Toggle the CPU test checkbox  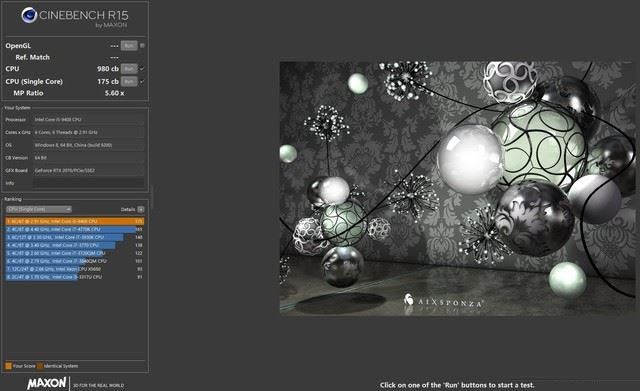click(142, 69)
